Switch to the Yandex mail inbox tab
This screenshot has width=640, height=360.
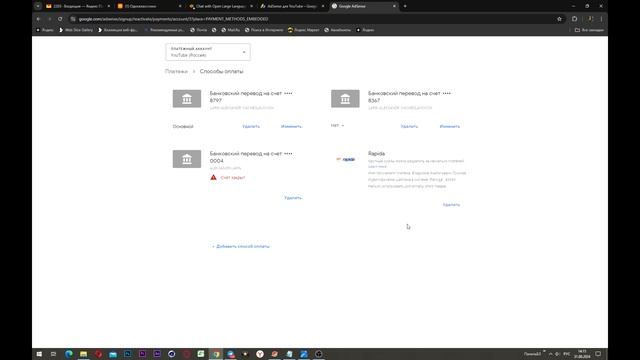78,6
